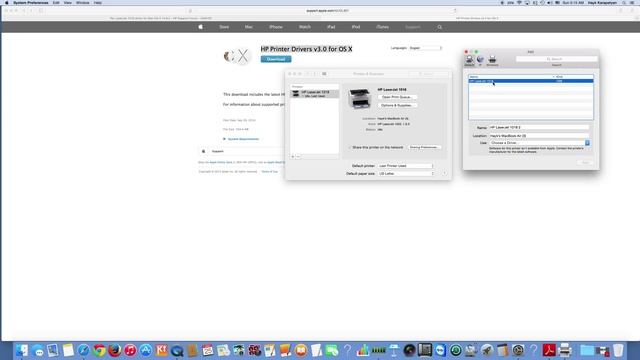The image size is (640, 360).
Task: Open the Language dropdown on Apple page
Action: pyautogui.click(x=425, y=48)
